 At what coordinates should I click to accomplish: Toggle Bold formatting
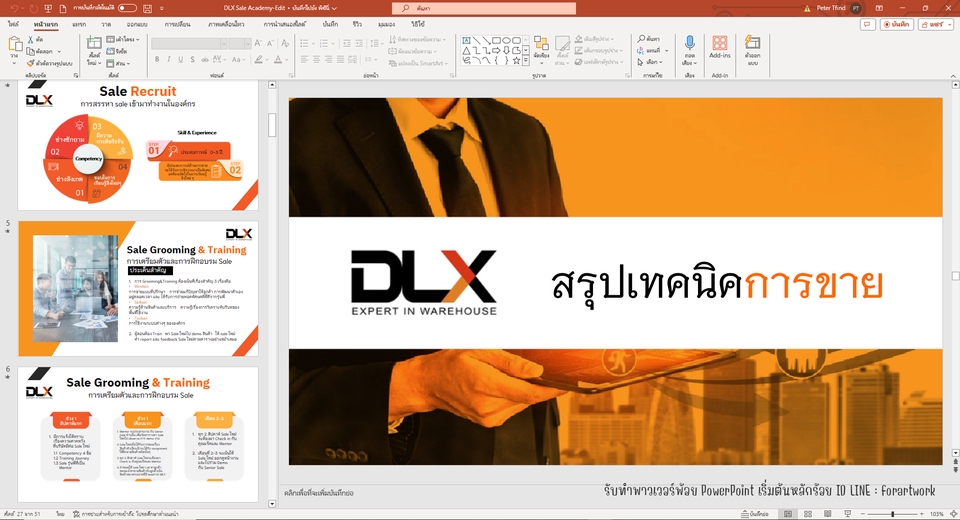pos(157,59)
